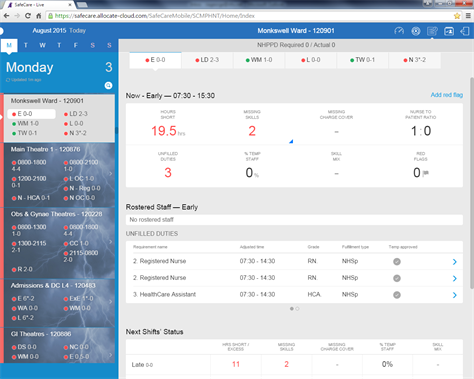This screenshot has height=379, width=474.
Task: Click the Add red flag link
Action: [447, 95]
